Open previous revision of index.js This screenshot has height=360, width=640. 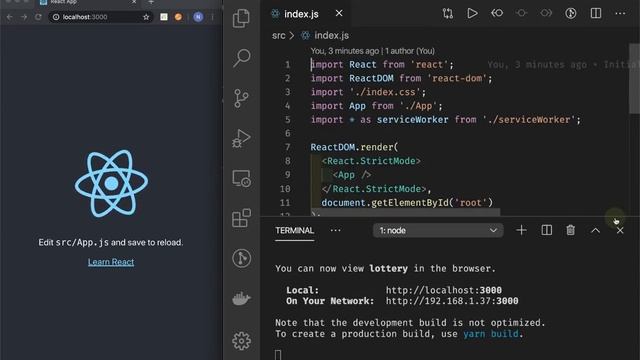pos(497,13)
